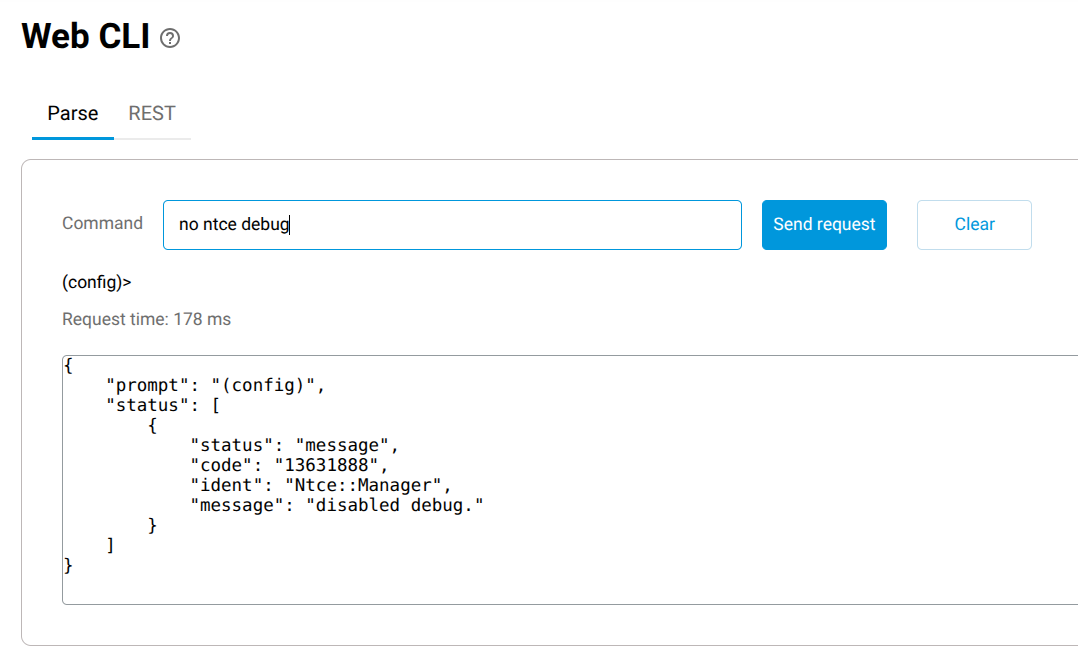Screen dimensions: 1078x669
Task: Click the "status": "message" response line
Action: (x=294, y=445)
